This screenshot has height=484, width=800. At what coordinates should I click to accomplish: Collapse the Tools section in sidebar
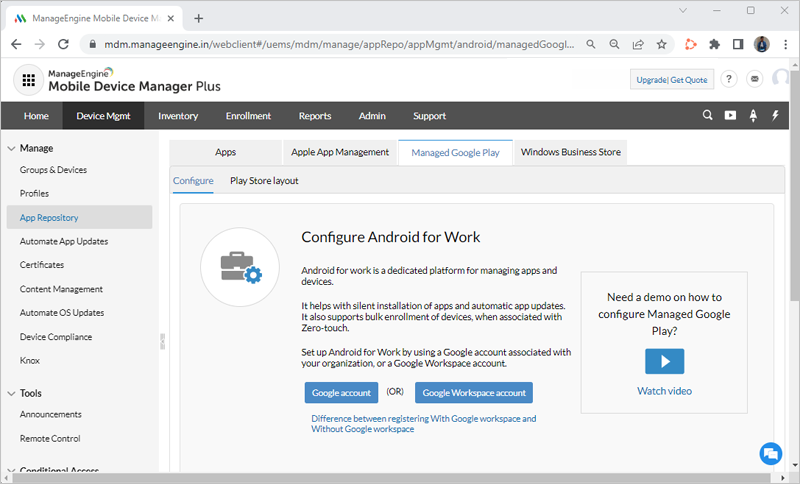pyautogui.click(x=11, y=393)
